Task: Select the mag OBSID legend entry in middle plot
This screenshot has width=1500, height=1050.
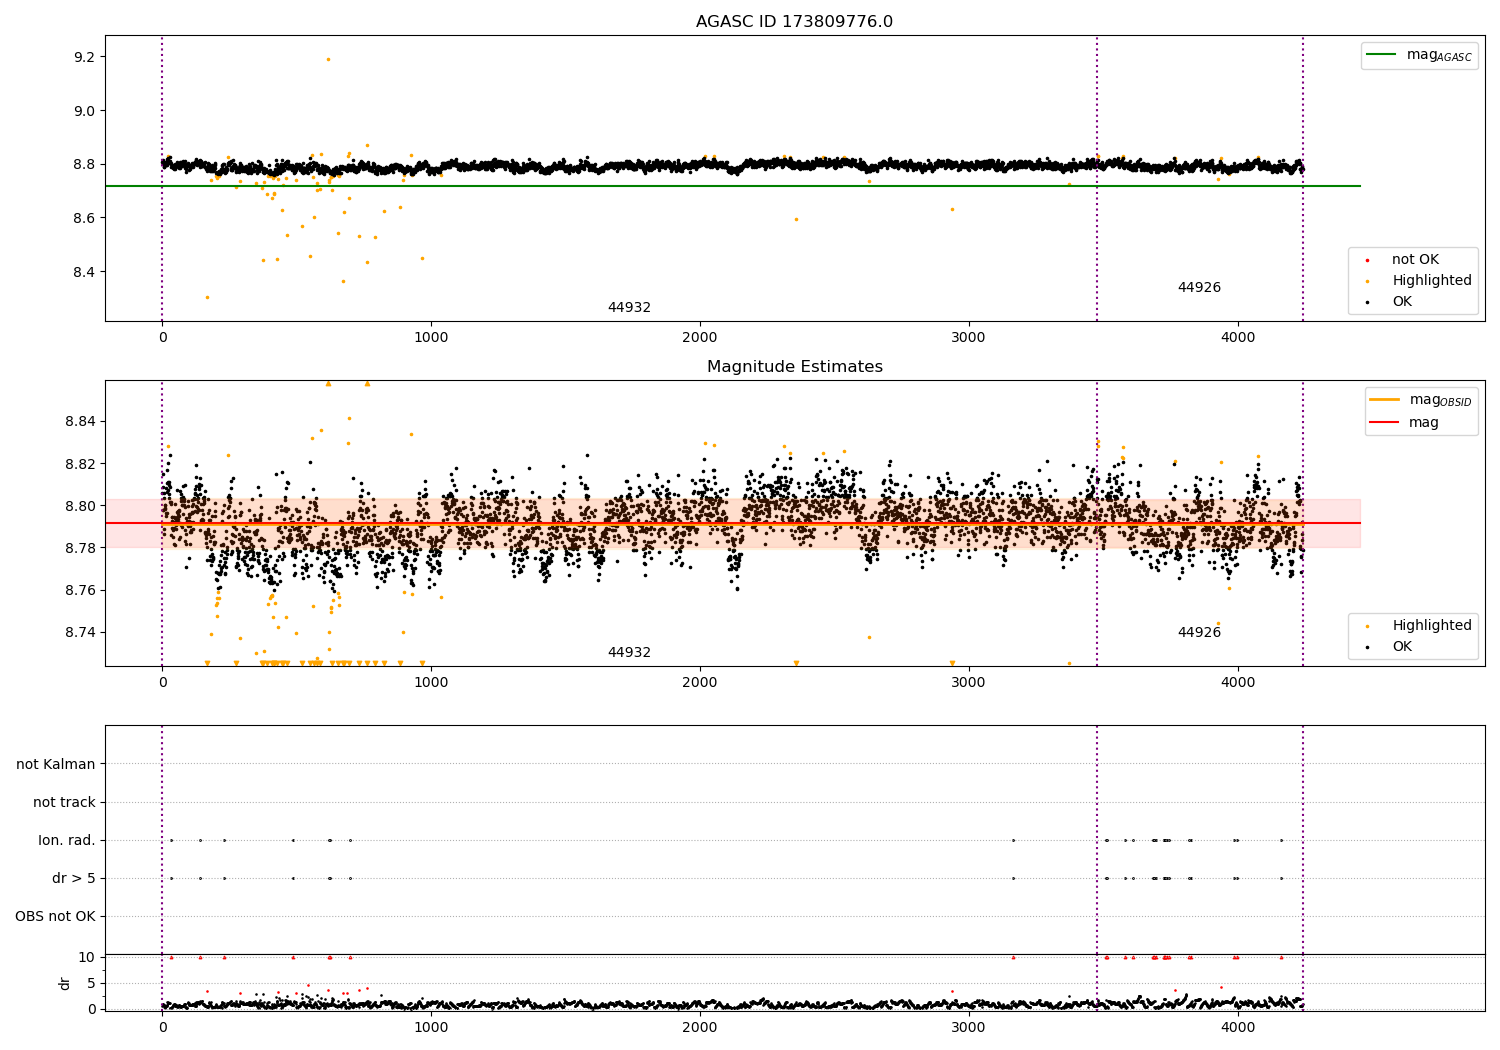Action: point(1421,400)
